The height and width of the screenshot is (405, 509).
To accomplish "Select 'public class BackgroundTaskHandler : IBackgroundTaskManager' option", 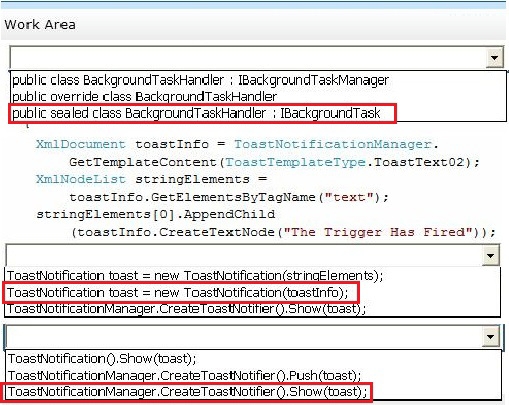I will pos(200,80).
